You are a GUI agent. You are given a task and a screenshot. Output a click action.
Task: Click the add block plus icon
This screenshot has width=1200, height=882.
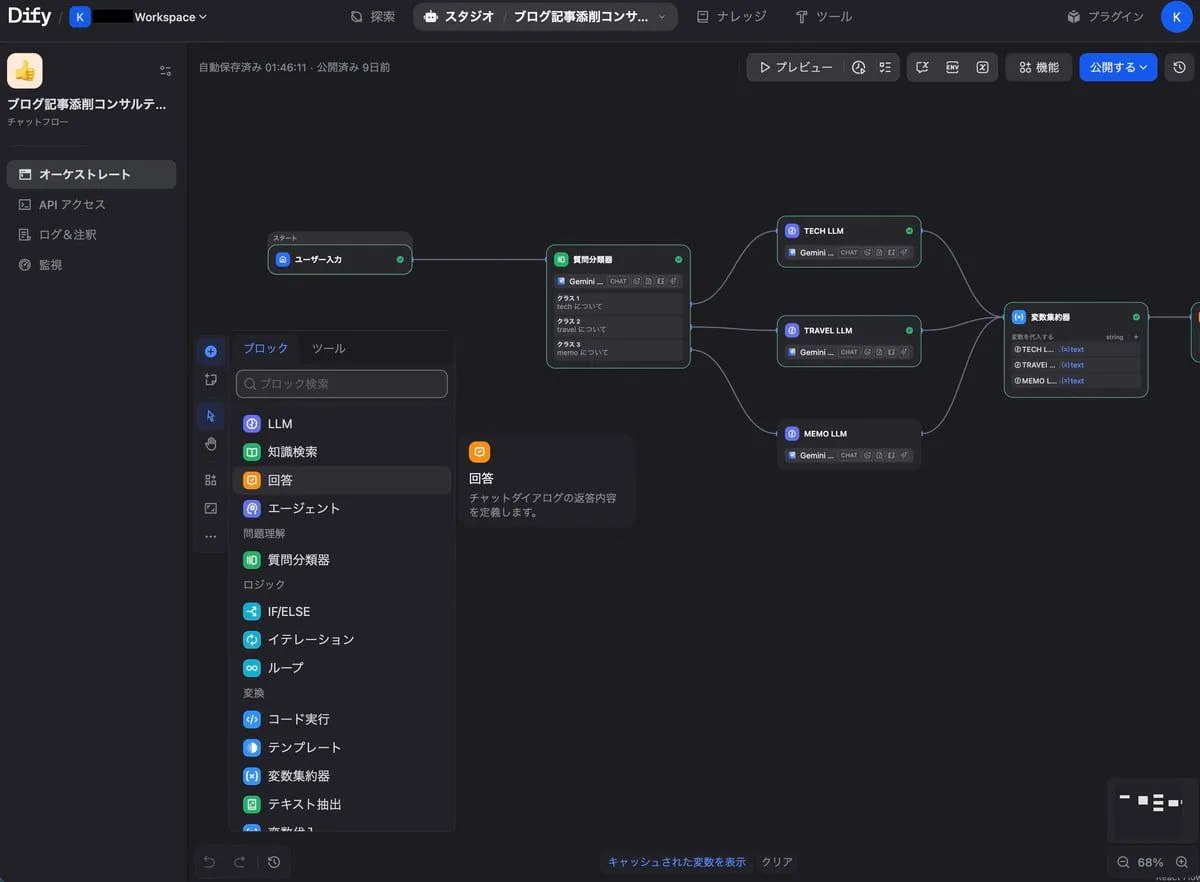pyautogui.click(x=210, y=351)
